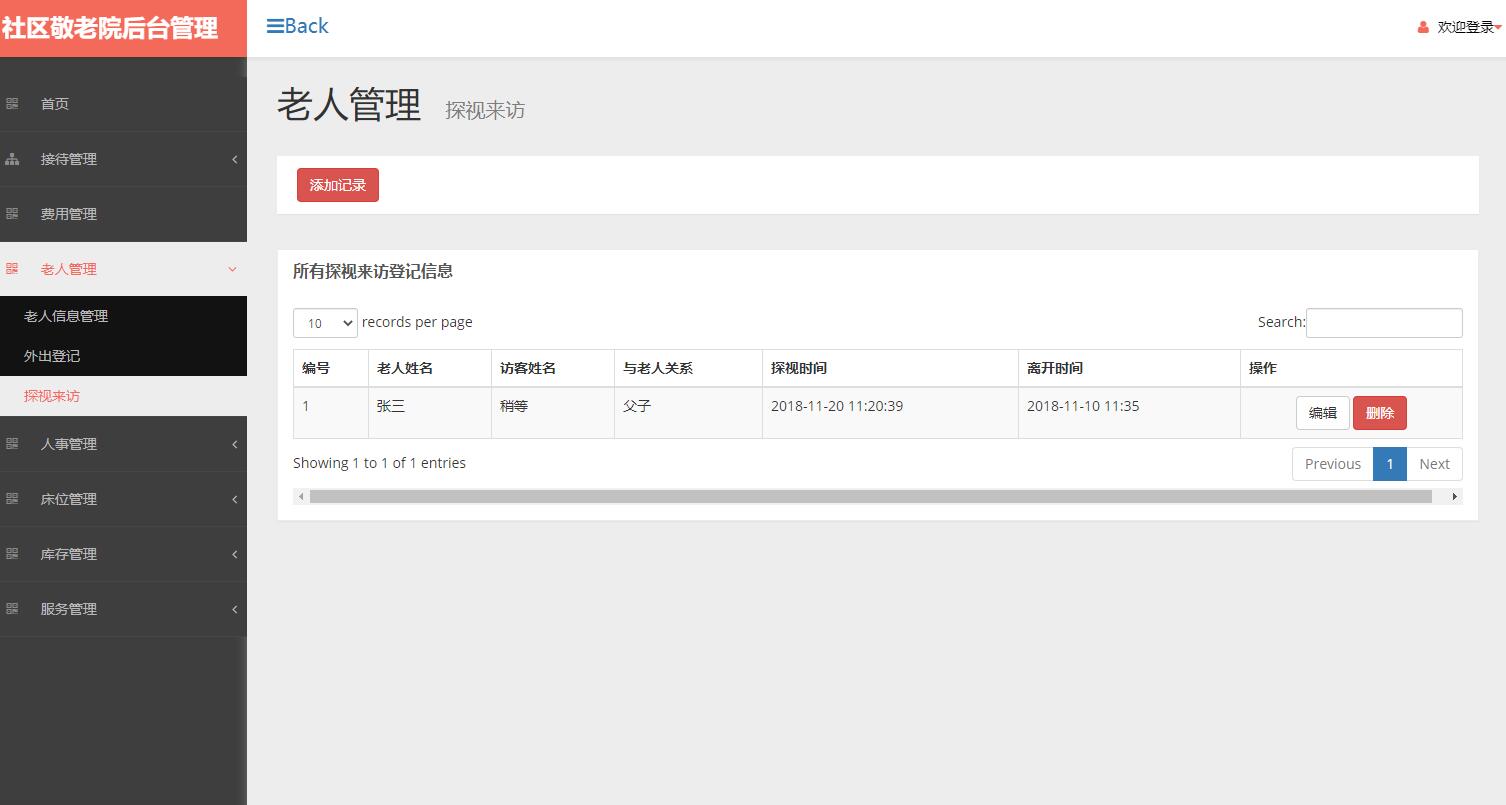Click the 人事管理 sidebar icon

click(x=13, y=444)
